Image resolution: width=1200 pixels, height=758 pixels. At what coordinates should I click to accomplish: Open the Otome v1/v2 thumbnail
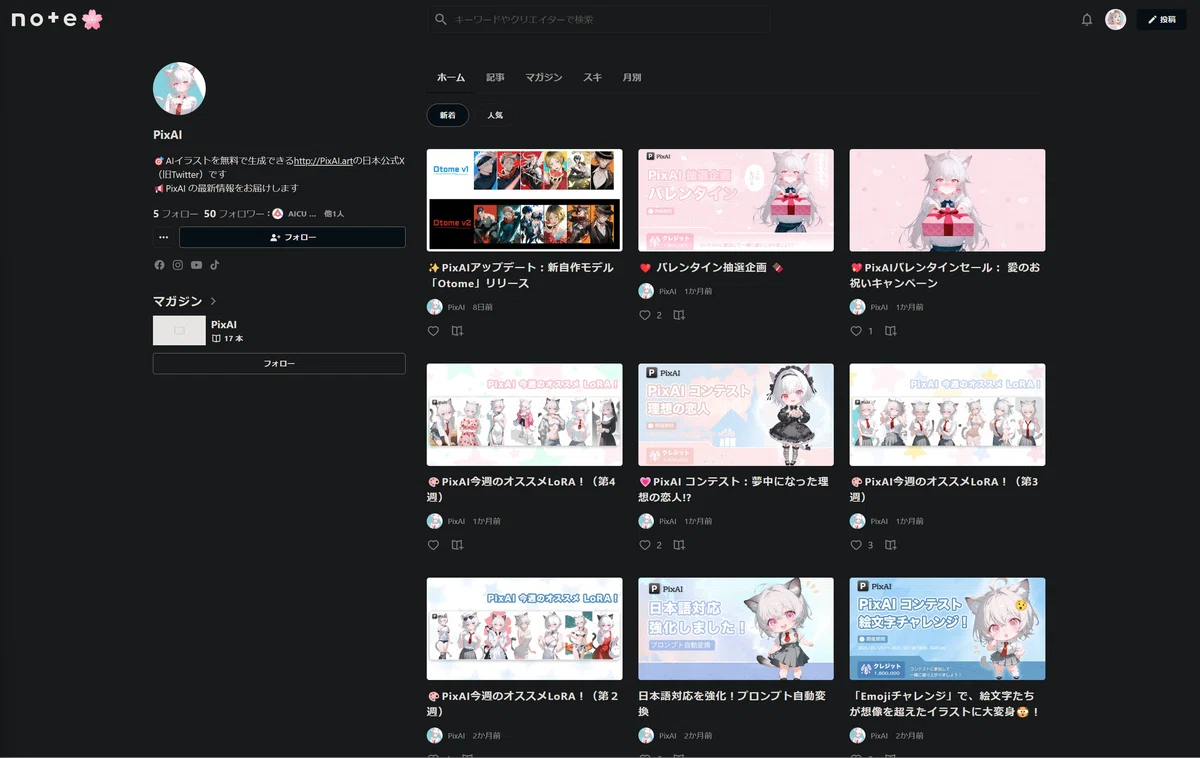(524, 200)
